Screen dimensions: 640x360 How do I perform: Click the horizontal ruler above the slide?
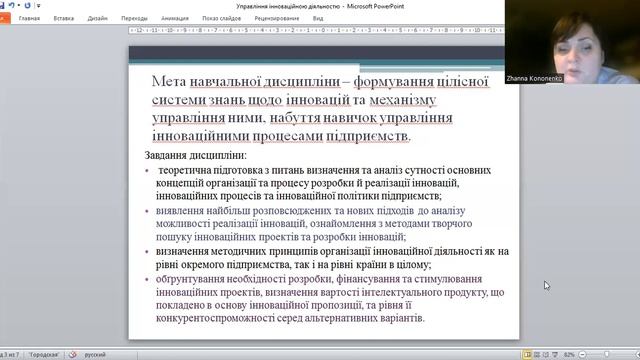point(316,30)
